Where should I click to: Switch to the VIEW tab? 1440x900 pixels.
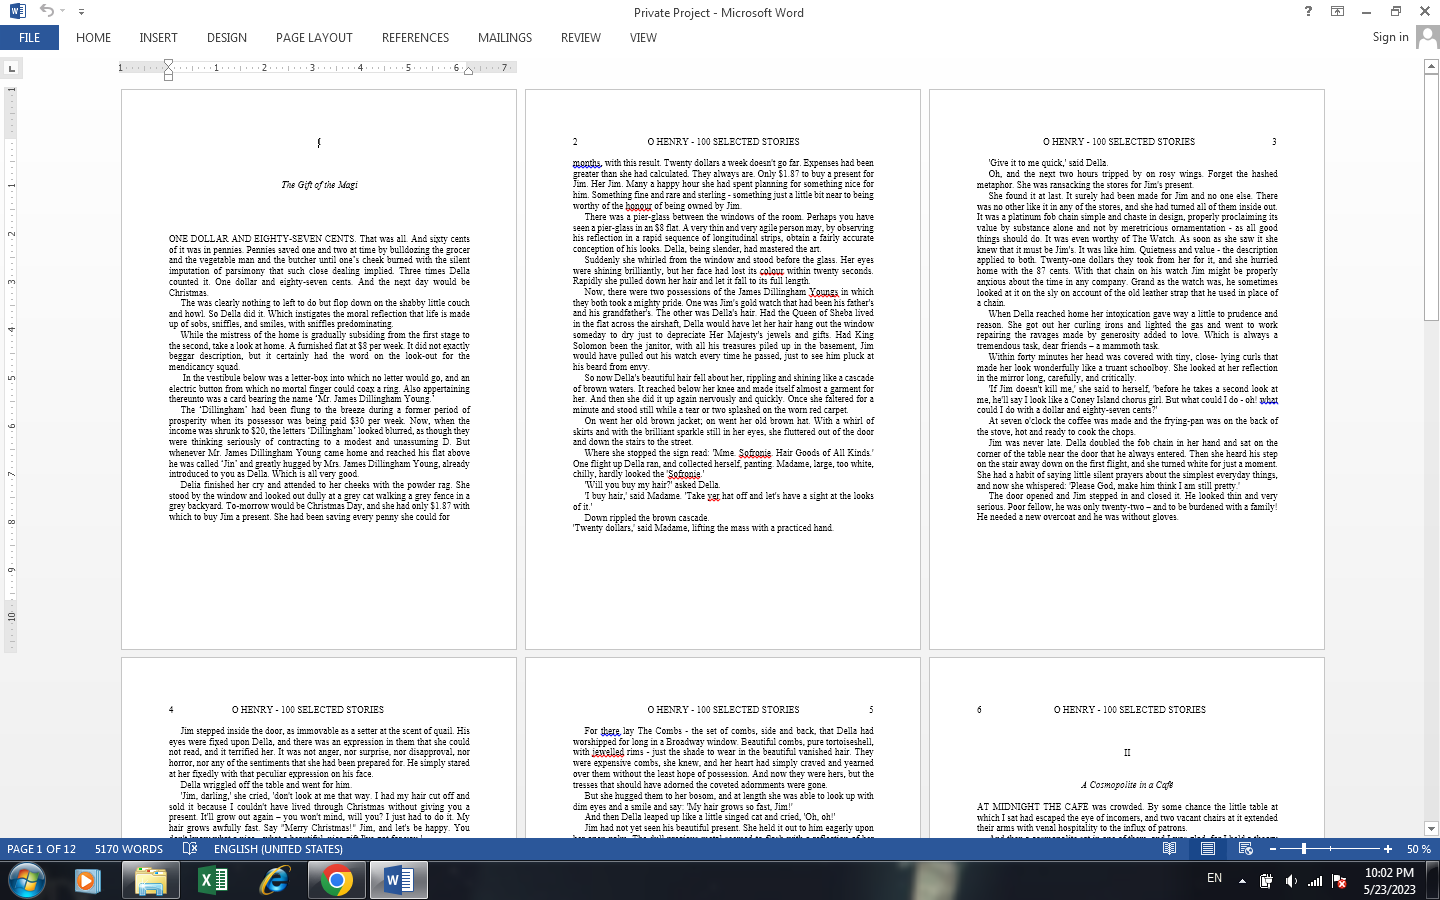643,38
